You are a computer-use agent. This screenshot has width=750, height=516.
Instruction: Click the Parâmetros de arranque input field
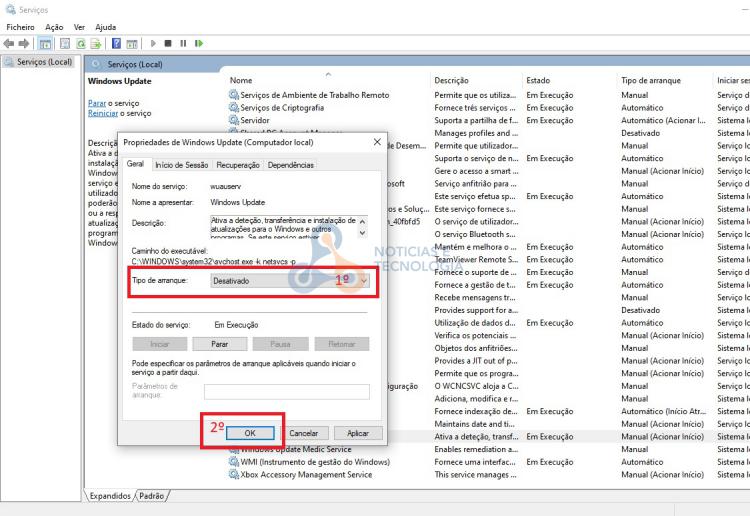pos(287,392)
